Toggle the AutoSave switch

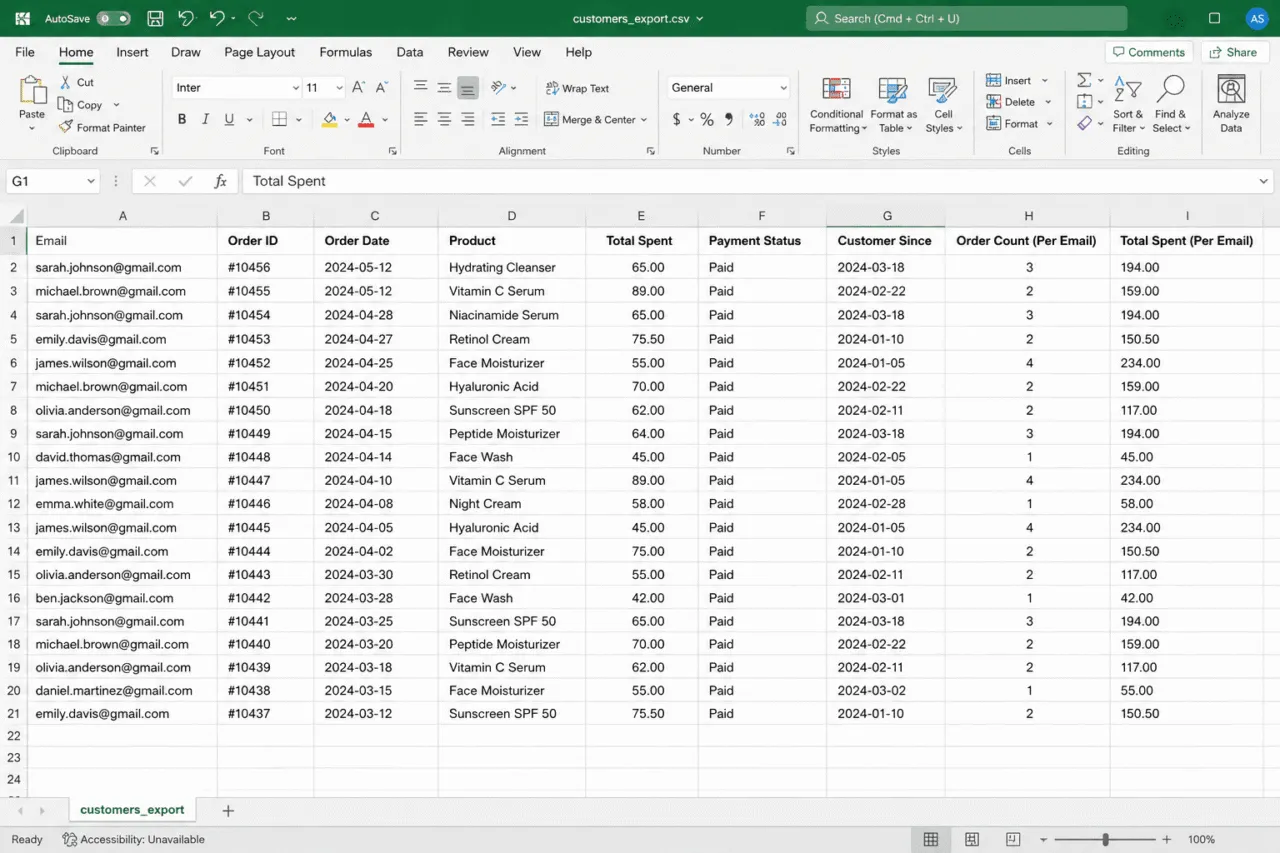pyautogui.click(x=114, y=18)
